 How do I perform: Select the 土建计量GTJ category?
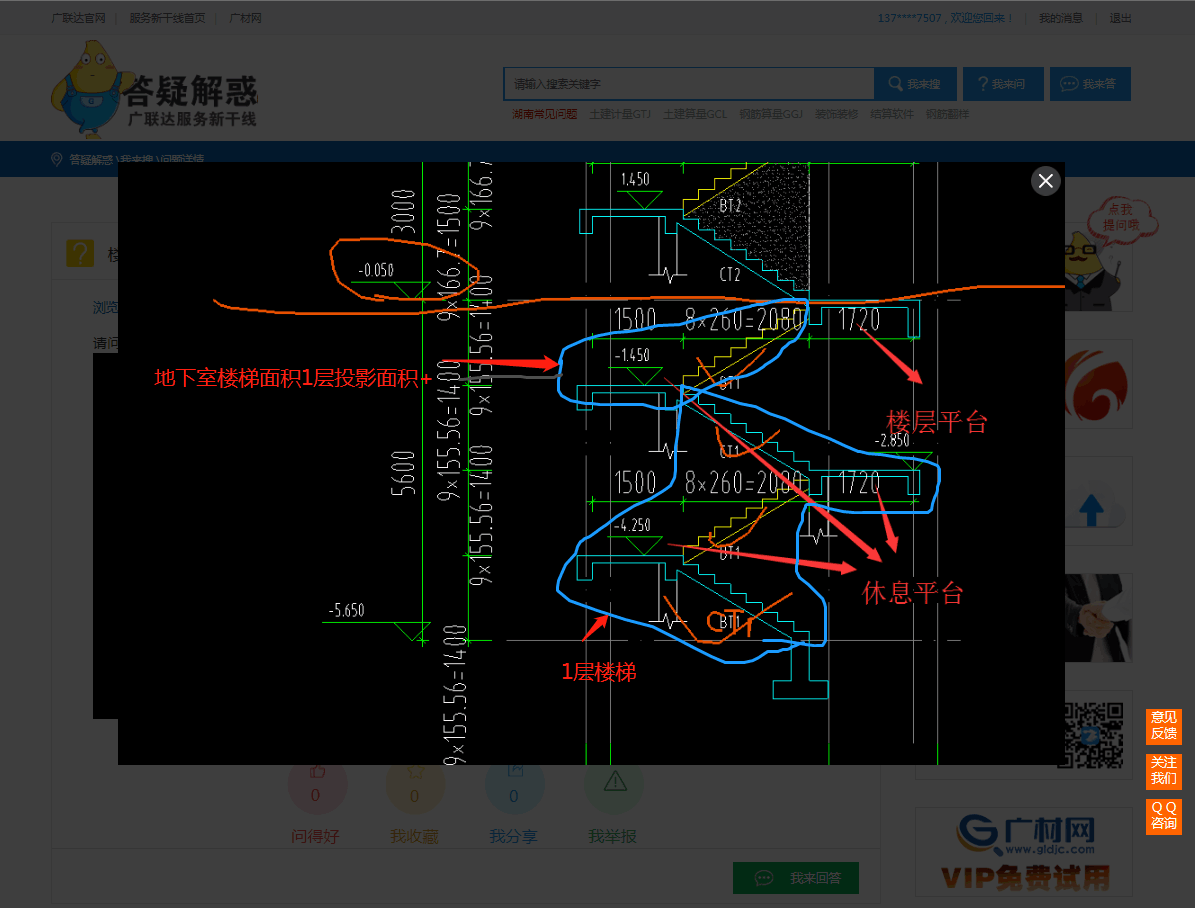click(x=620, y=114)
